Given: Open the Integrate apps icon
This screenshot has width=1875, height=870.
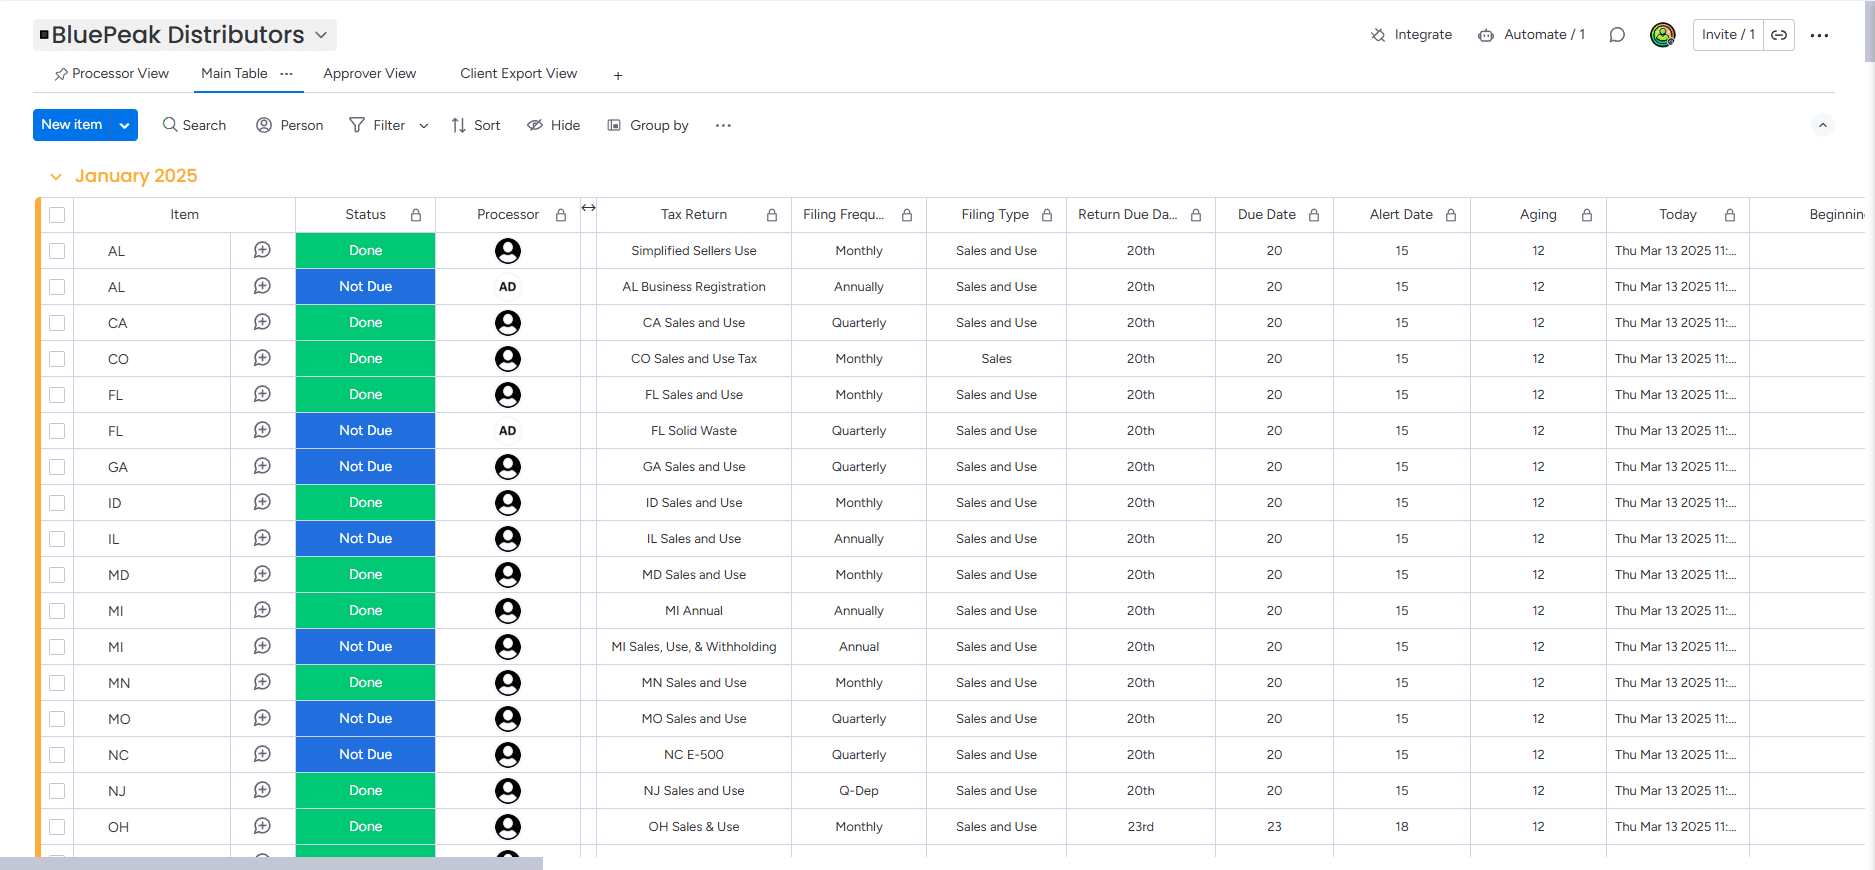Looking at the screenshot, I should pyautogui.click(x=1378, y=35).
